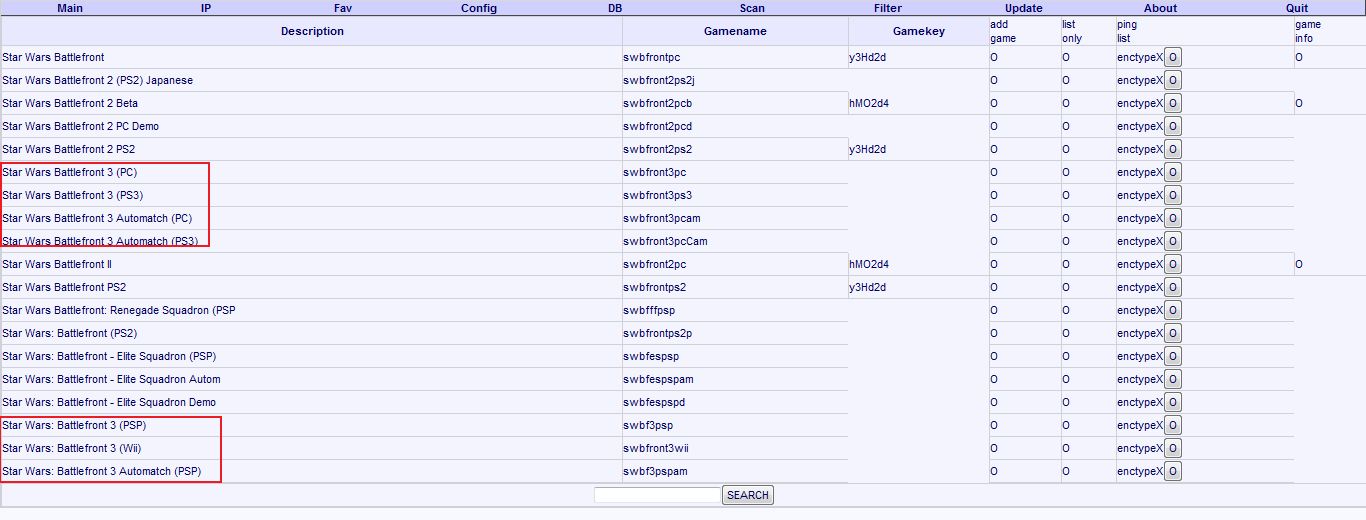Click the O button for swbfespspam row
Image resolution: width=1366 pixels, height=520 pixels.
[1172, 379]
